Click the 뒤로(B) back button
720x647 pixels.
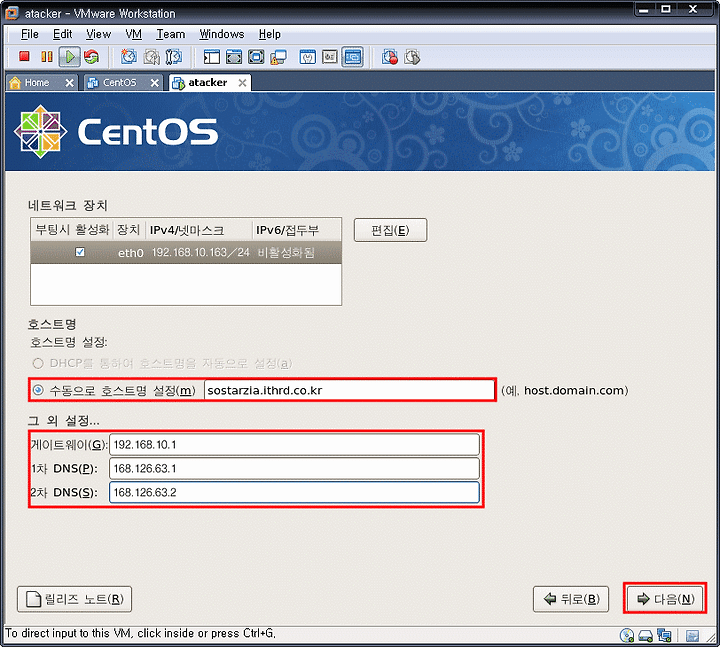click(x=571, y=599)
